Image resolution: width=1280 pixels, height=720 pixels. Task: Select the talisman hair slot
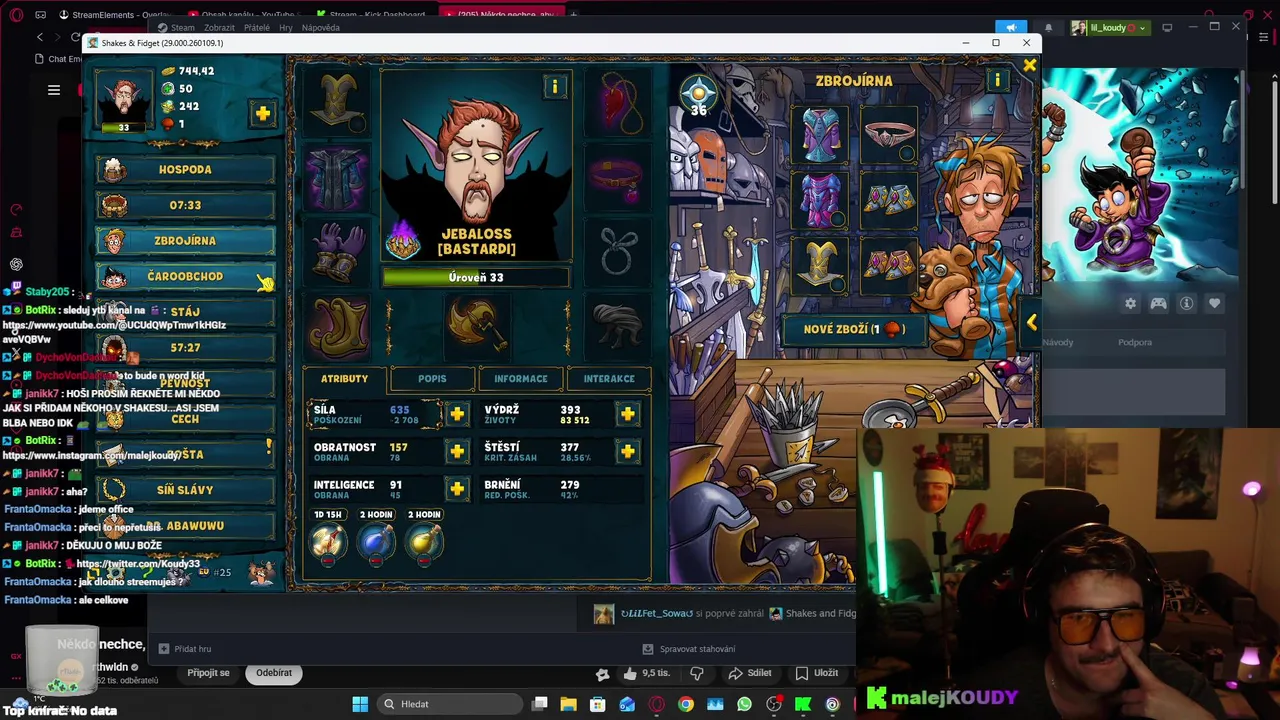click(x=617, y=327)
